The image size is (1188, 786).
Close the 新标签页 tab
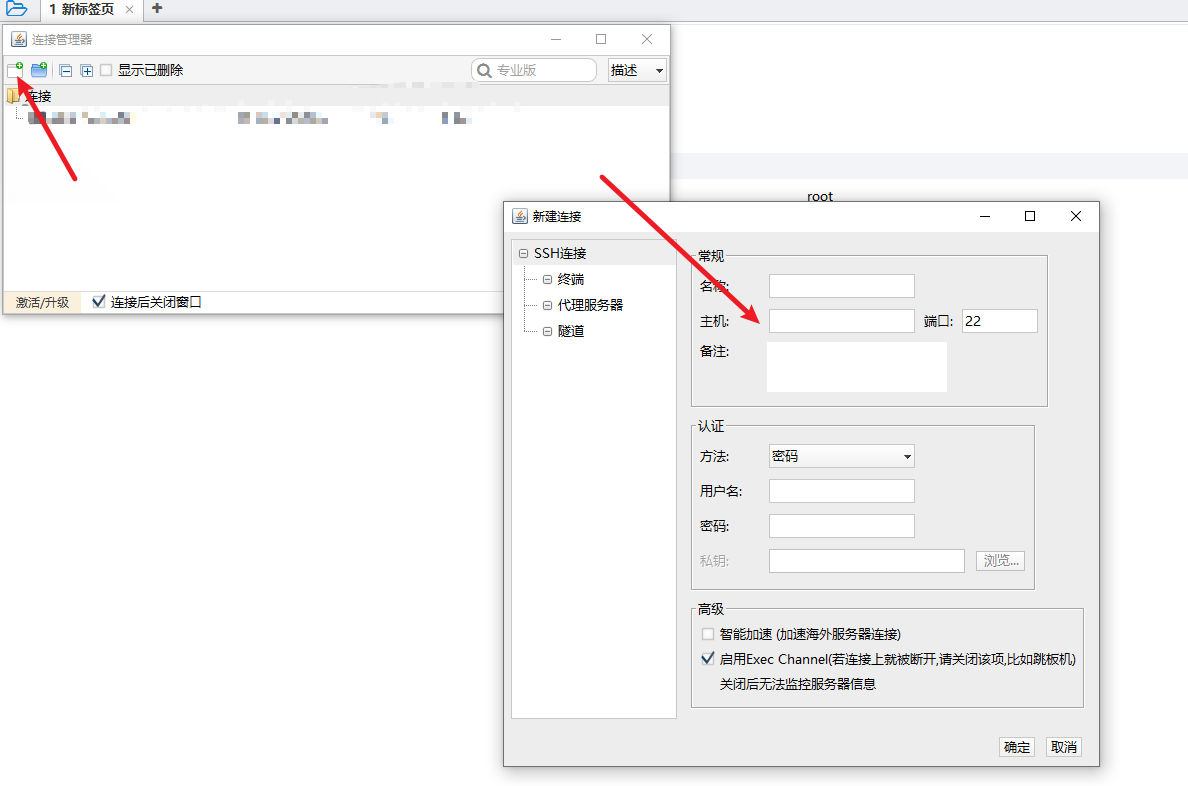point(129,10)
